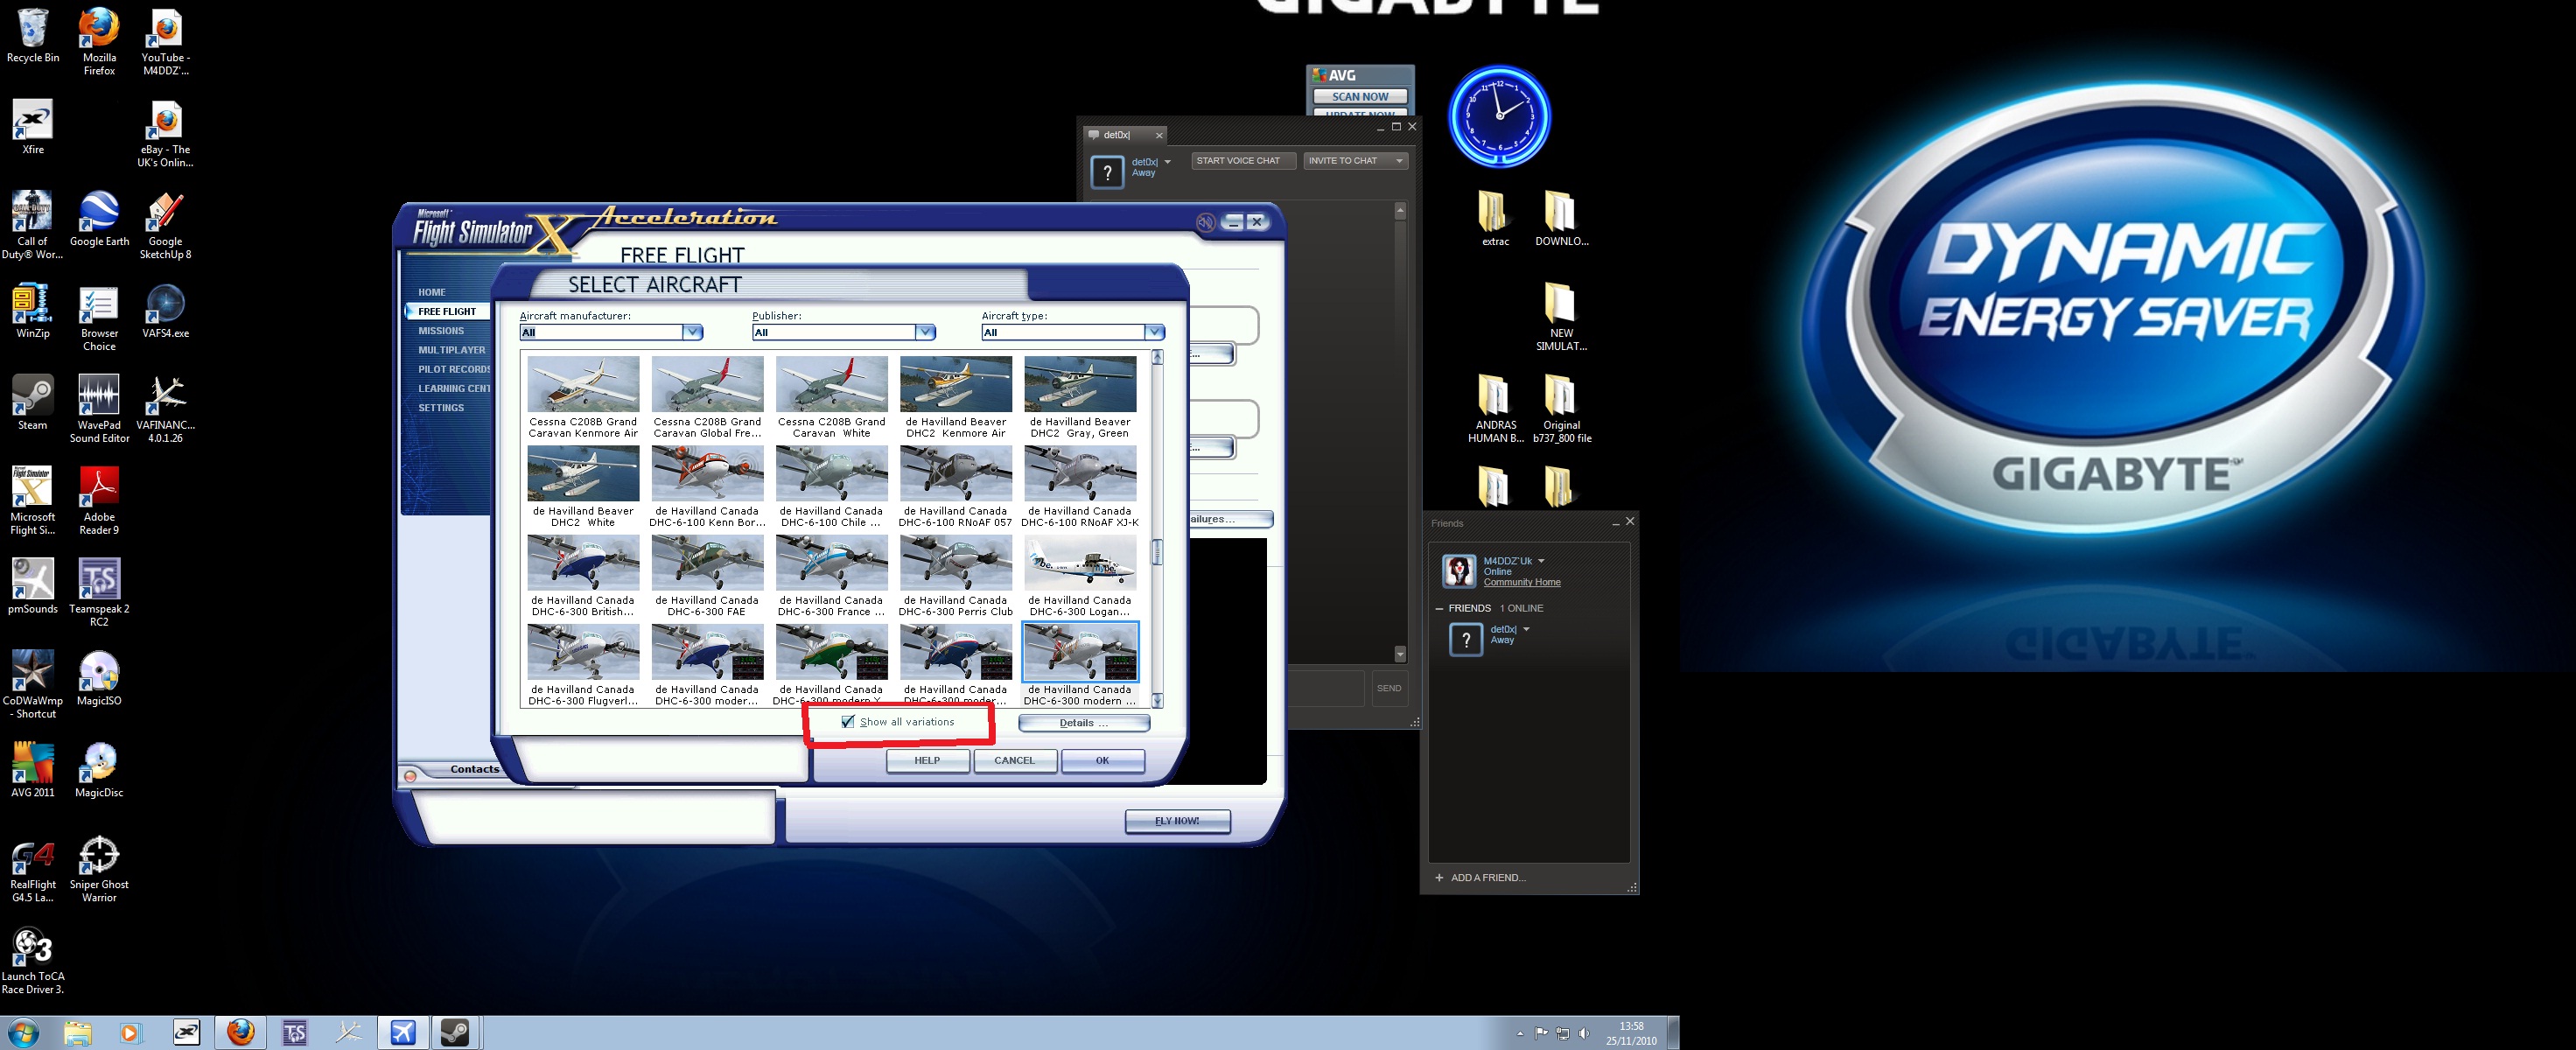Click the FLY NOW! button
This screenshot has width=2576, height=1050.
tap(1177, 820)
